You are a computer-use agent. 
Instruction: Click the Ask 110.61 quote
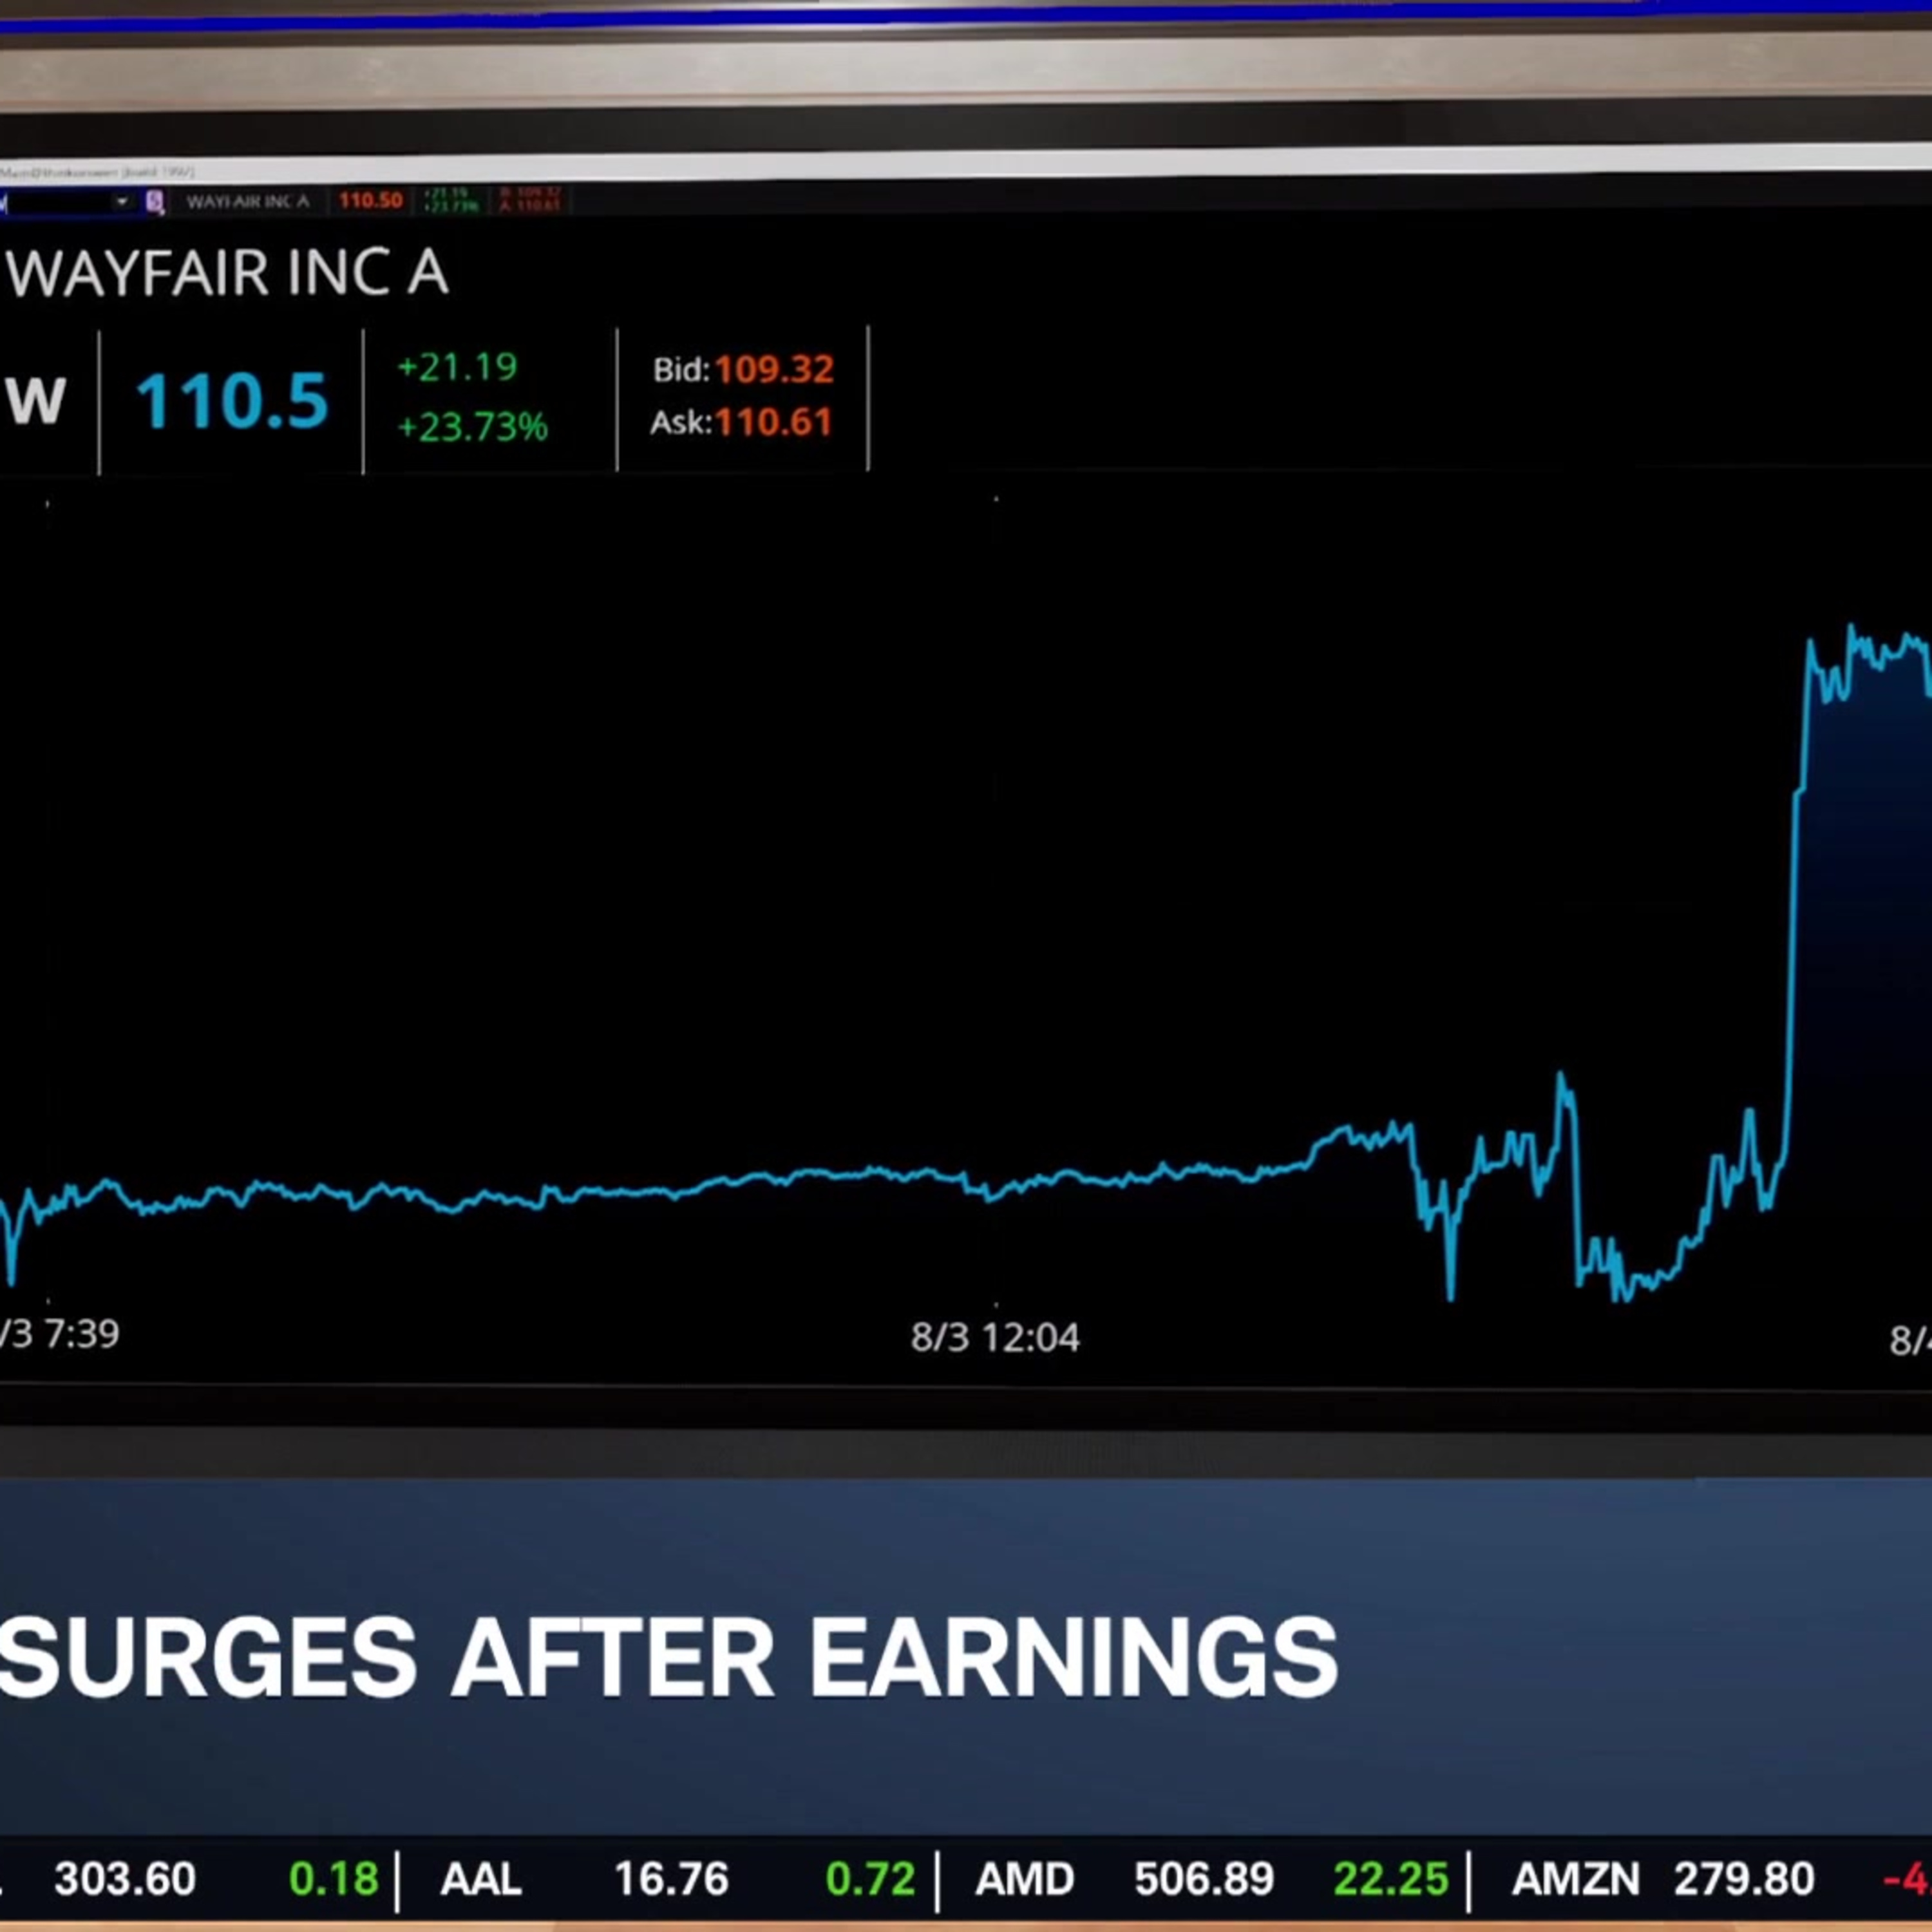point(741,422)
